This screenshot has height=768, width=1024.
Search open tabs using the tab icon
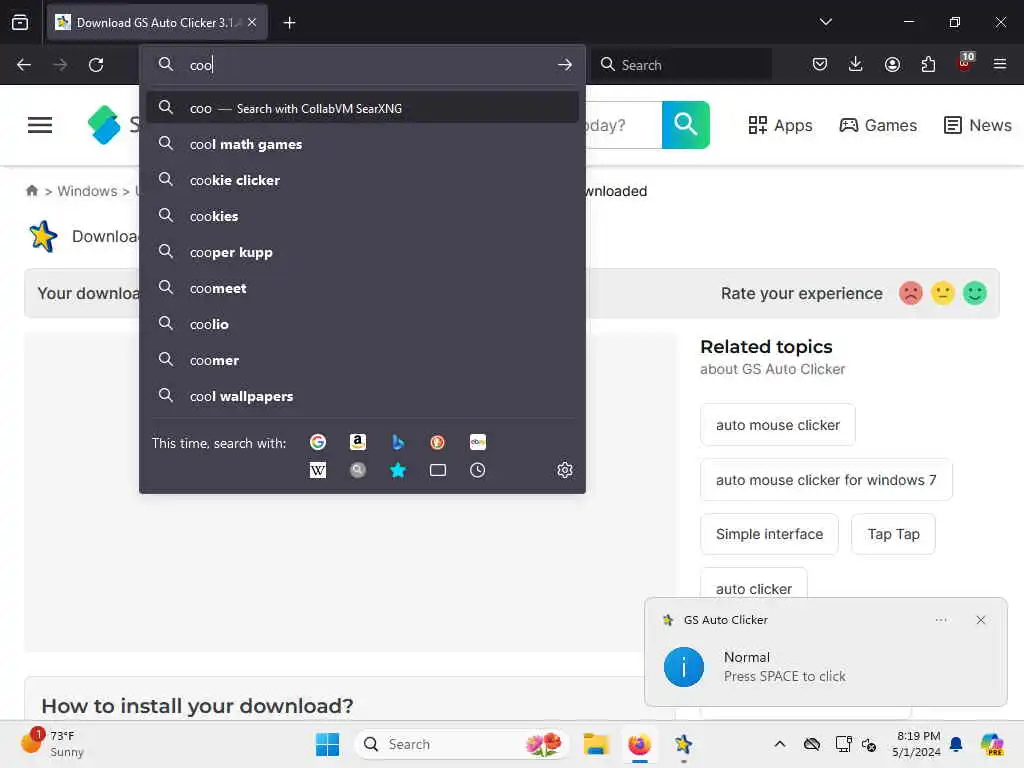(438, 470)
